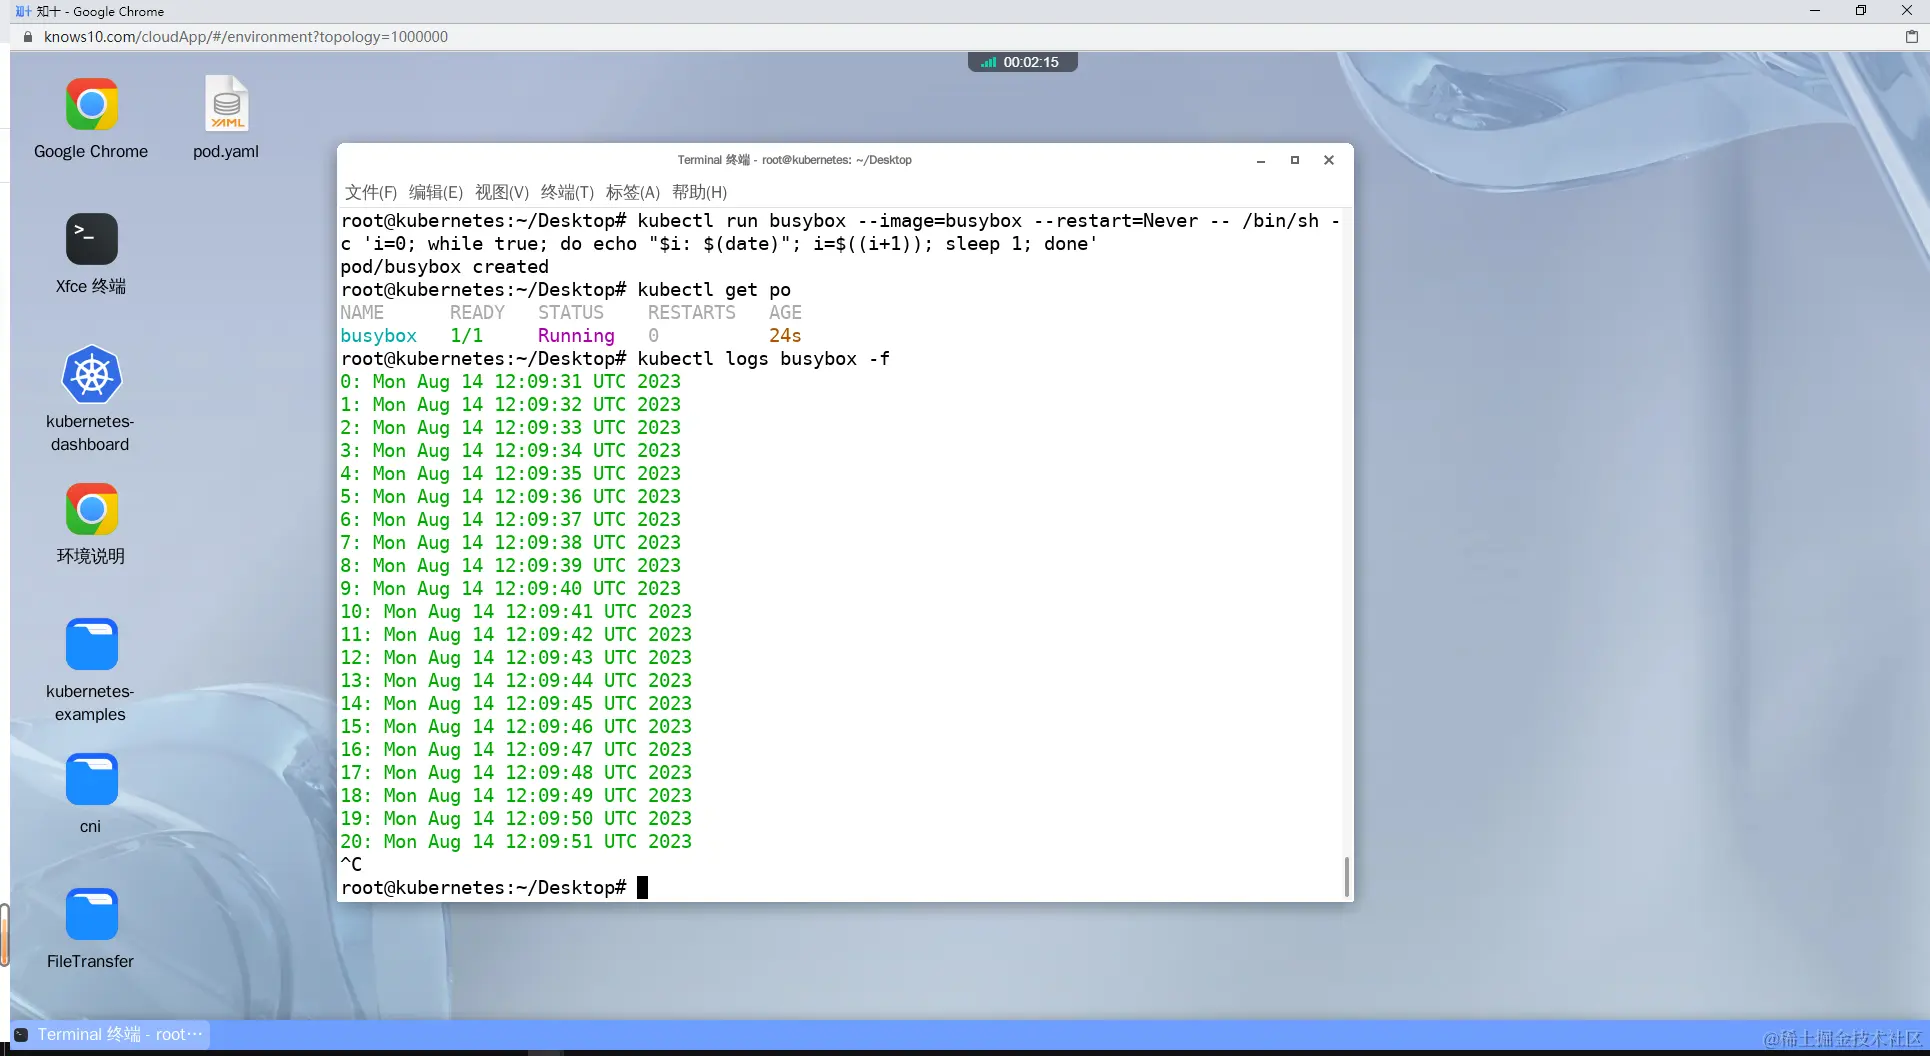Click the clipboard icon in the address bar

tap(1911, 37)
